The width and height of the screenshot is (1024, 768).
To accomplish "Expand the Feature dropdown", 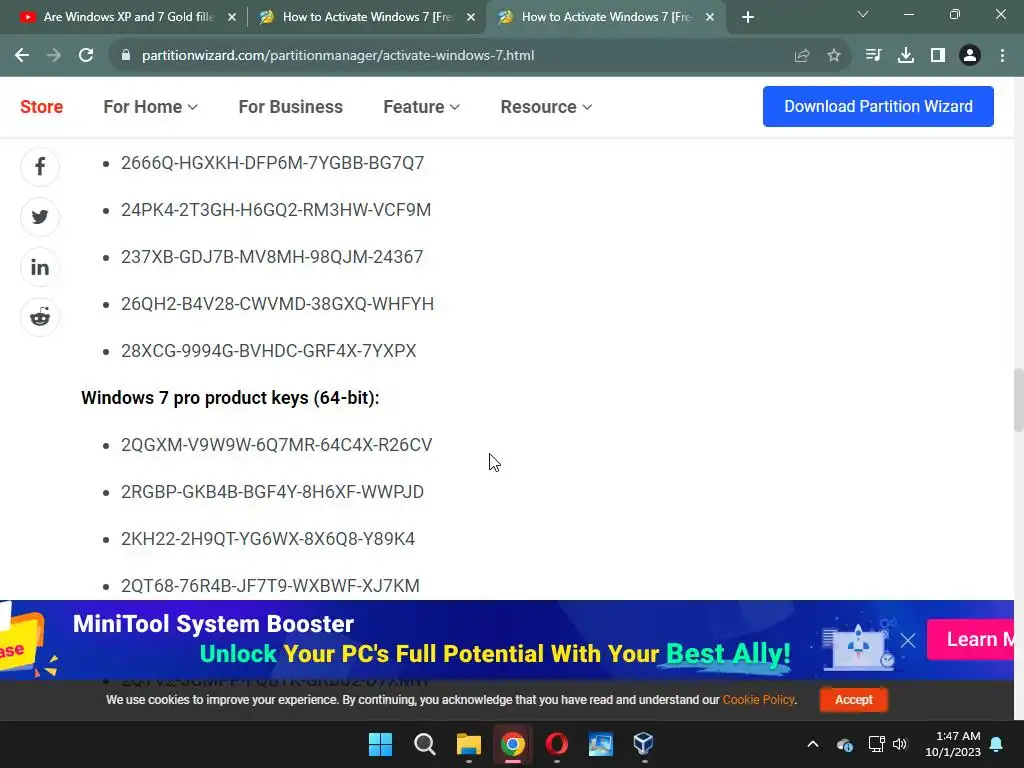I will pos(421,106).
